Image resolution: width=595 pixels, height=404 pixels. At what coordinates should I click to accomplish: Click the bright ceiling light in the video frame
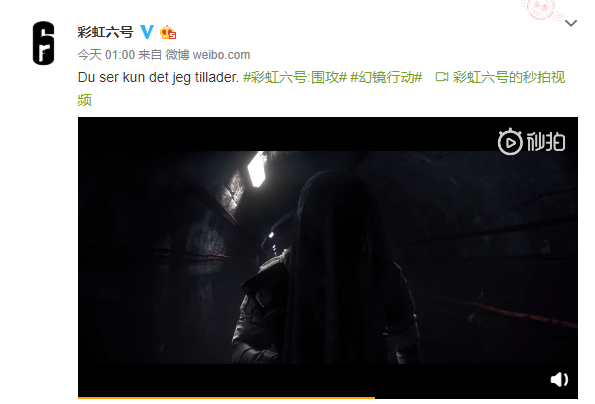(x=257, y=169)
